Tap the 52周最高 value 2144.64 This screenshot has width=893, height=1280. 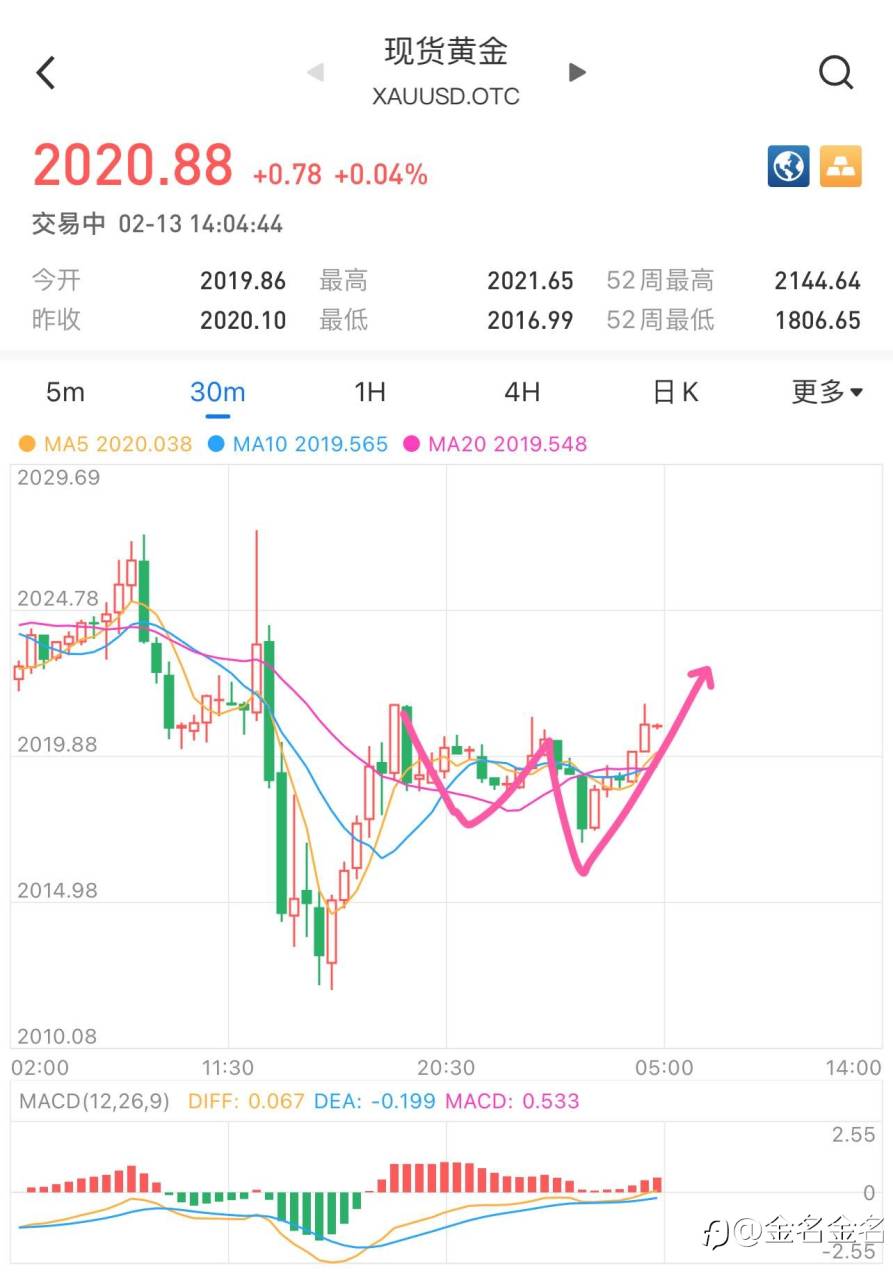pos(817,281)
